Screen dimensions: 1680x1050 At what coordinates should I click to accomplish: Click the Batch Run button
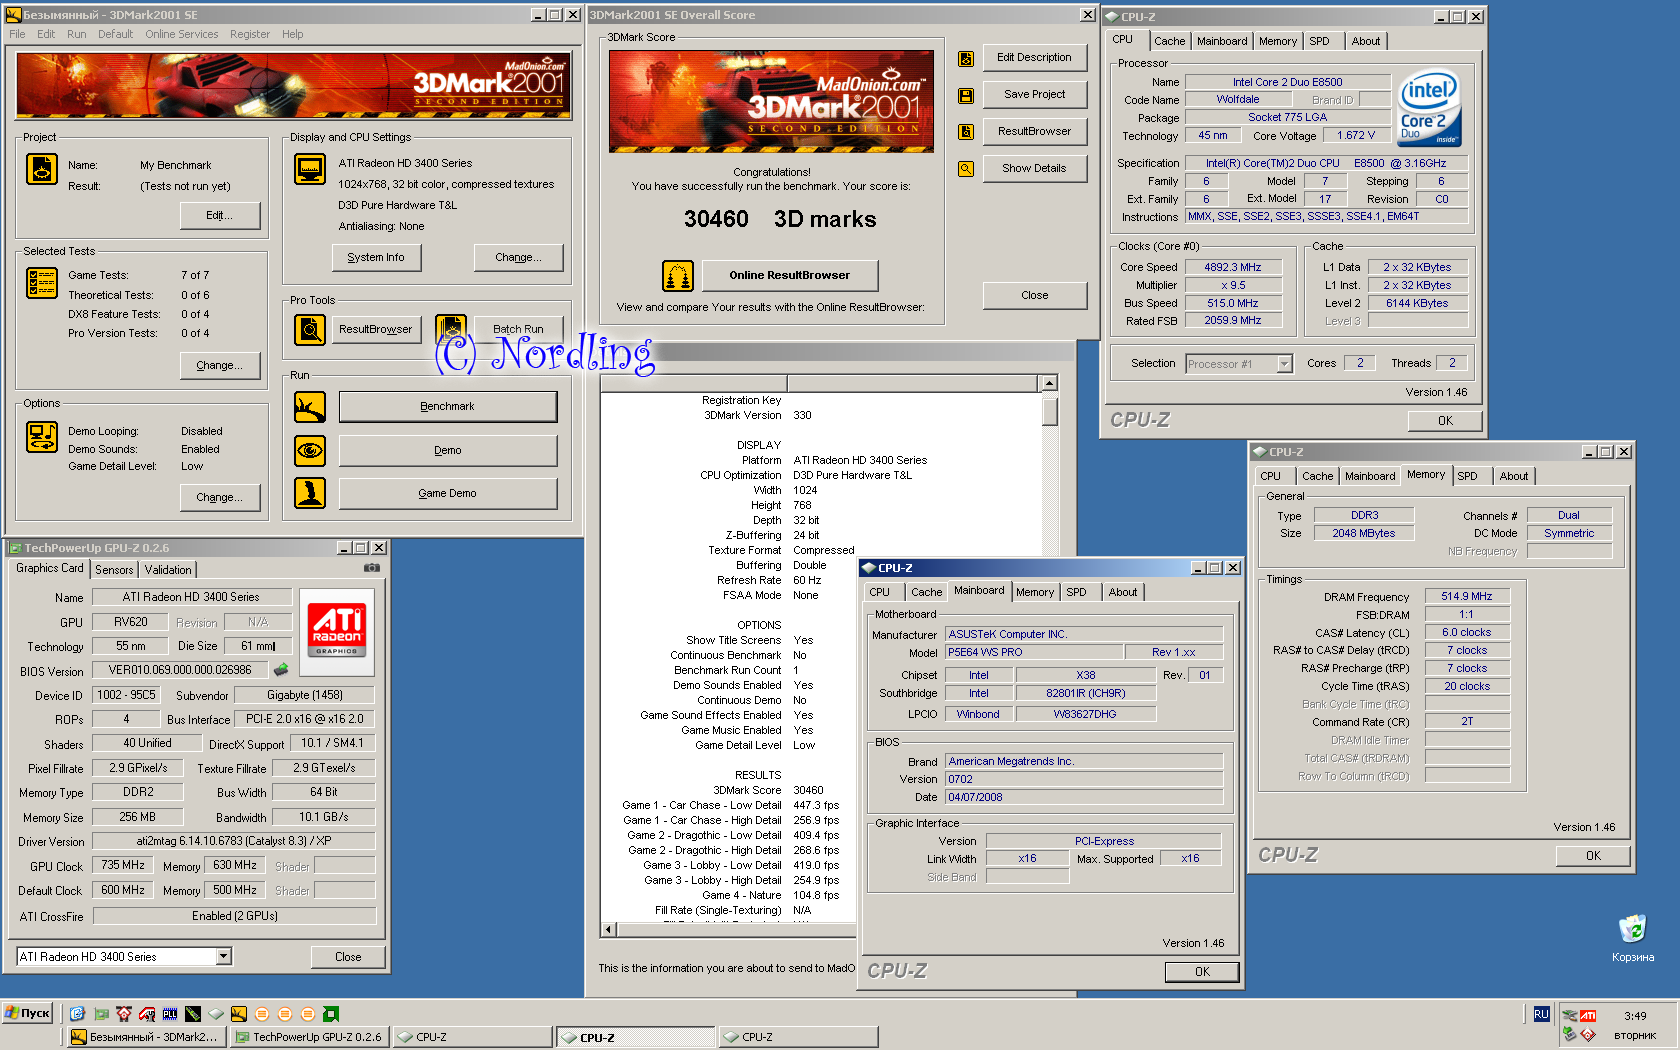(518, 329)
